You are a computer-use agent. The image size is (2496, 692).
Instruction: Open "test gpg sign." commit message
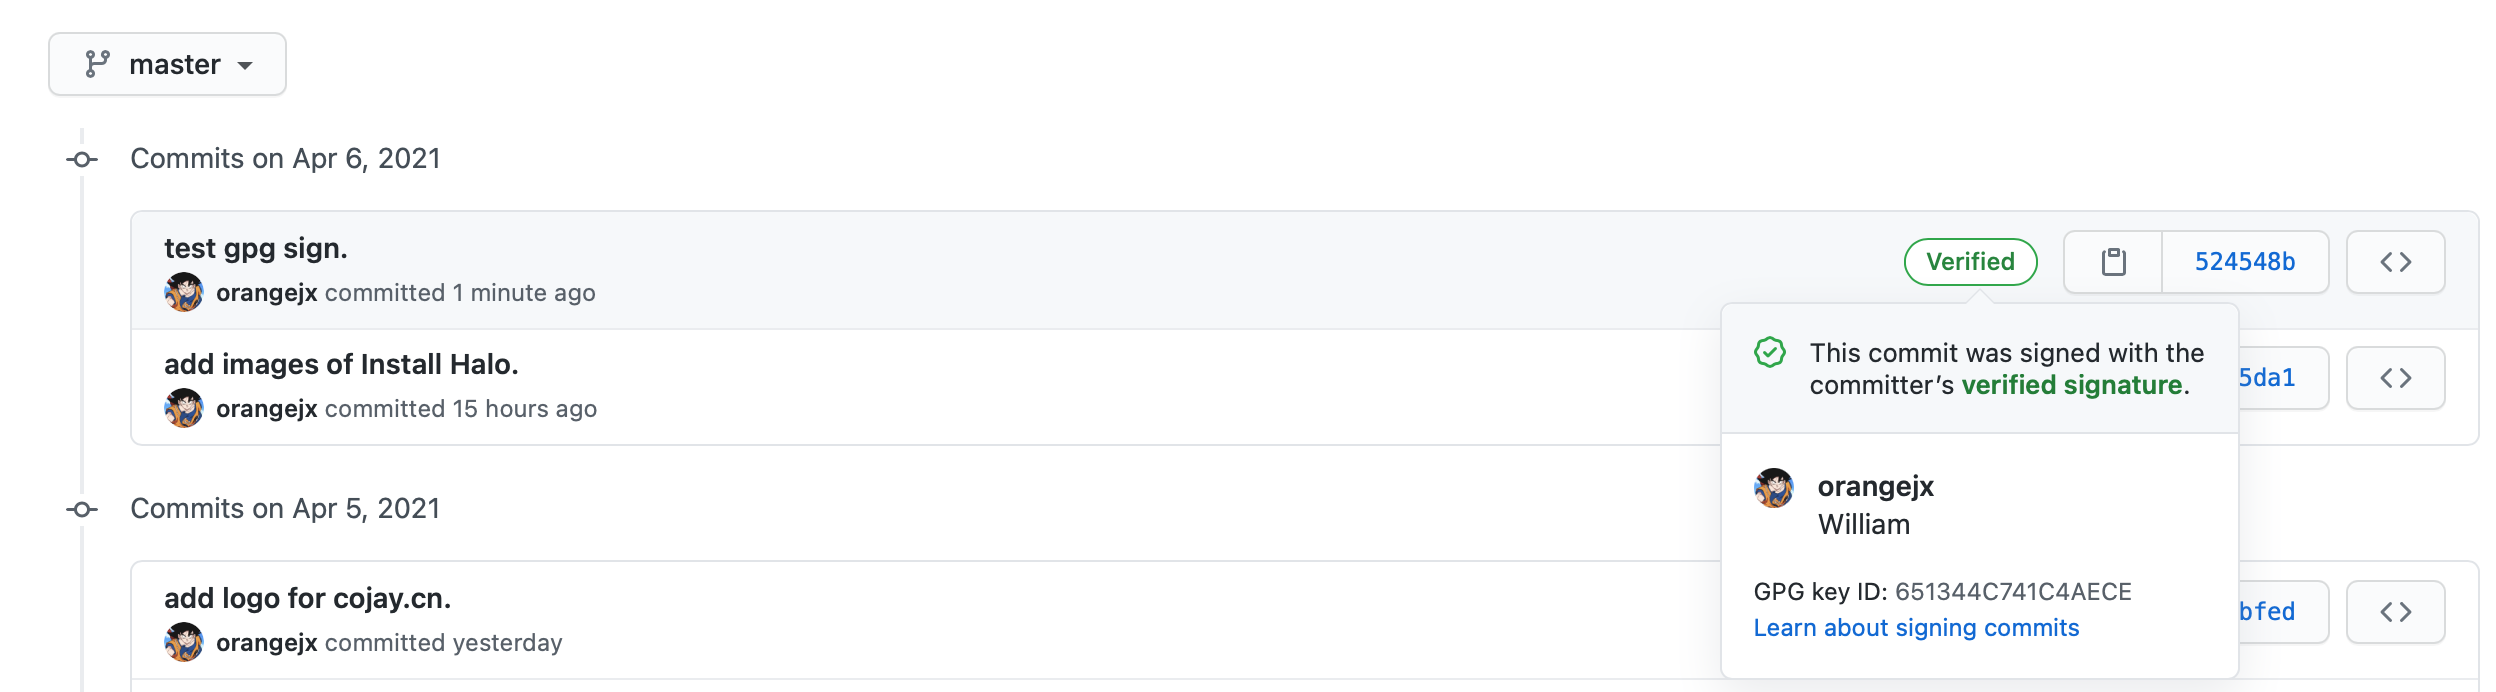tap(256, 248)
